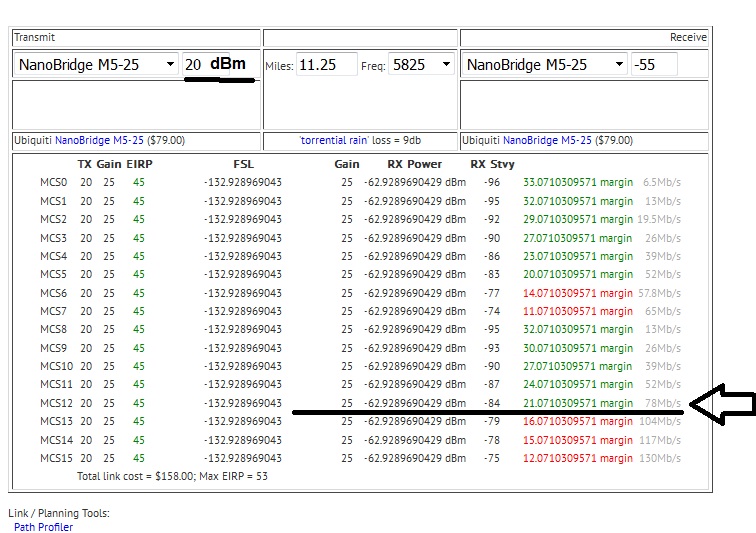Click the 32.0710309571 margin in MCS1 row
The image size is (756, 533).
tap(578, 201)
